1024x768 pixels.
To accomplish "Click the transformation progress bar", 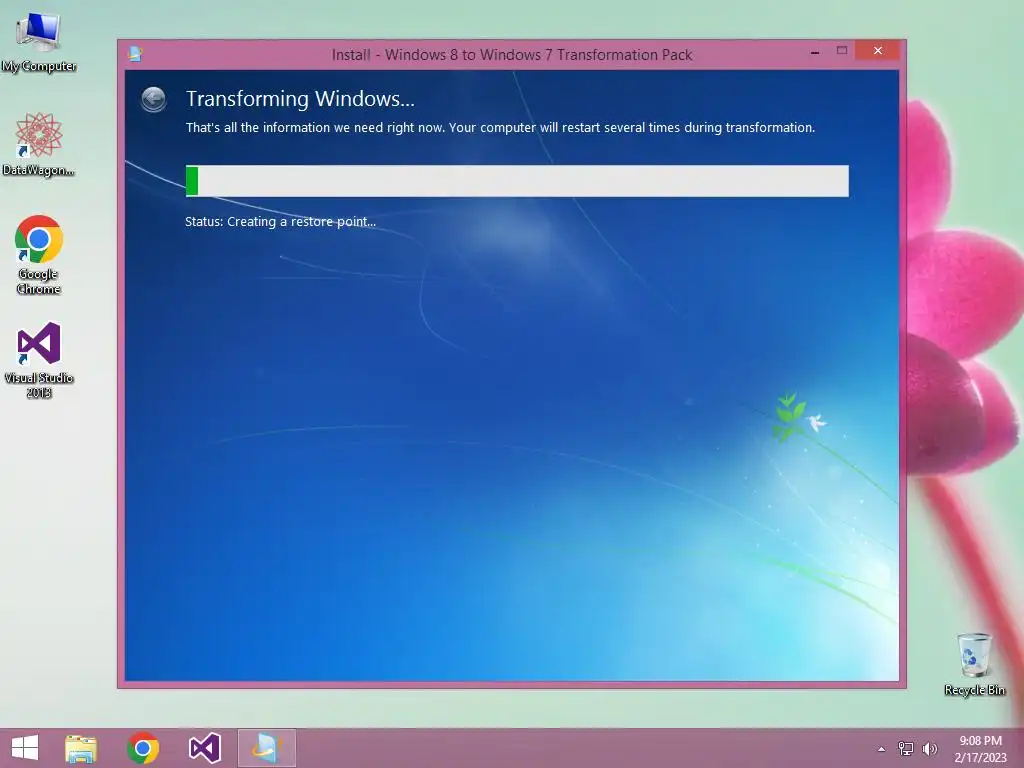I will pos(517,181).
